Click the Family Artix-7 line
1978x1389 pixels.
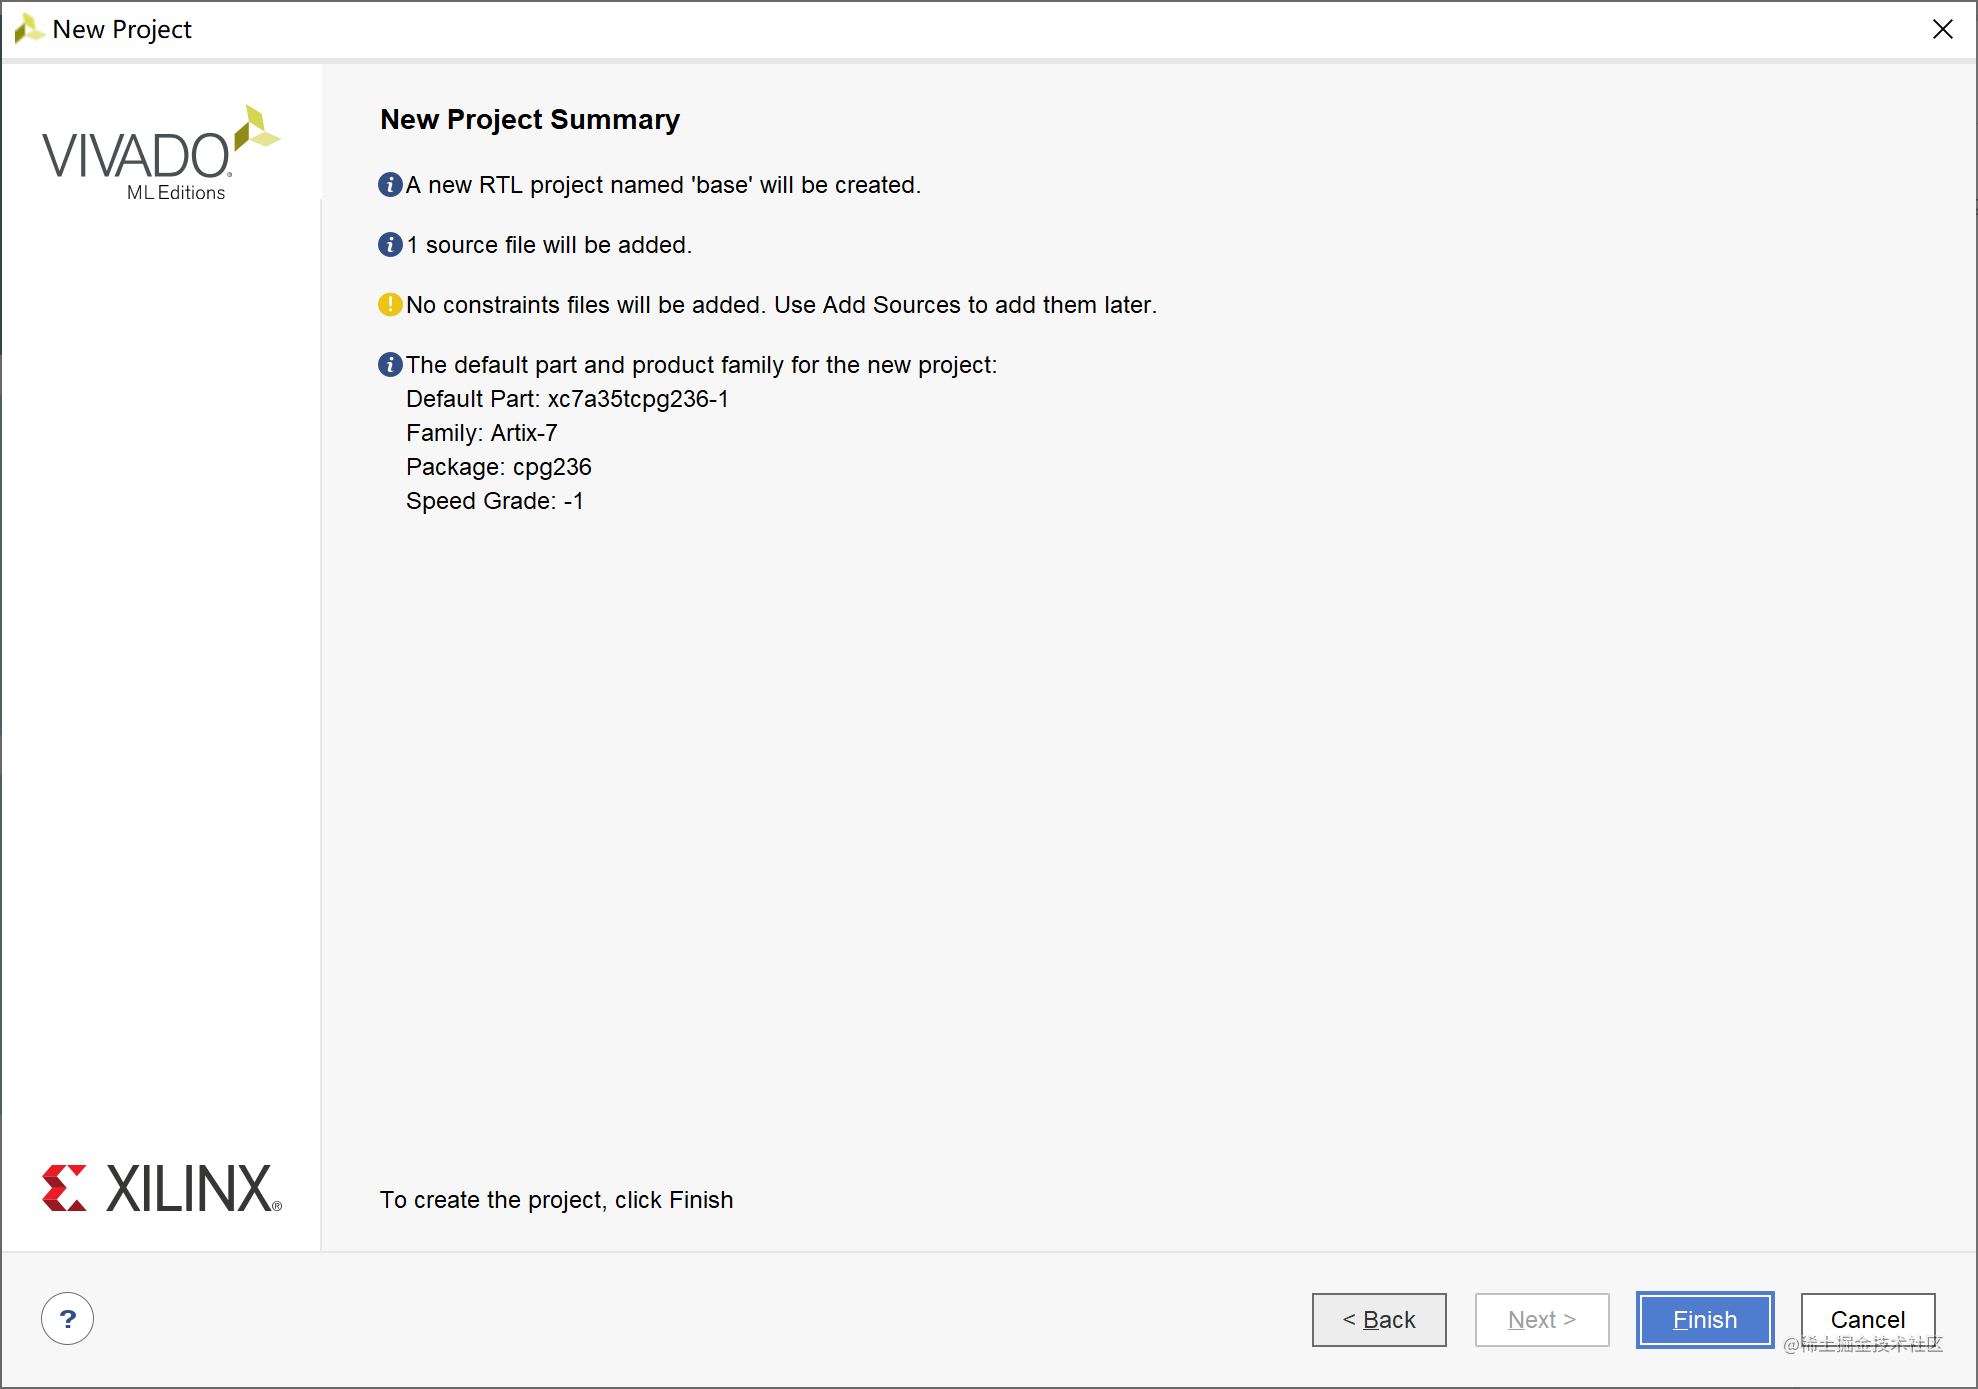tap(481, 433)
